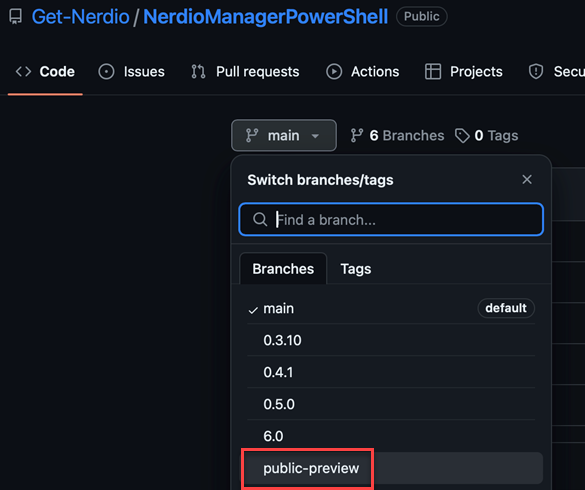Open the 0 Tags link

tap(487, 135)
